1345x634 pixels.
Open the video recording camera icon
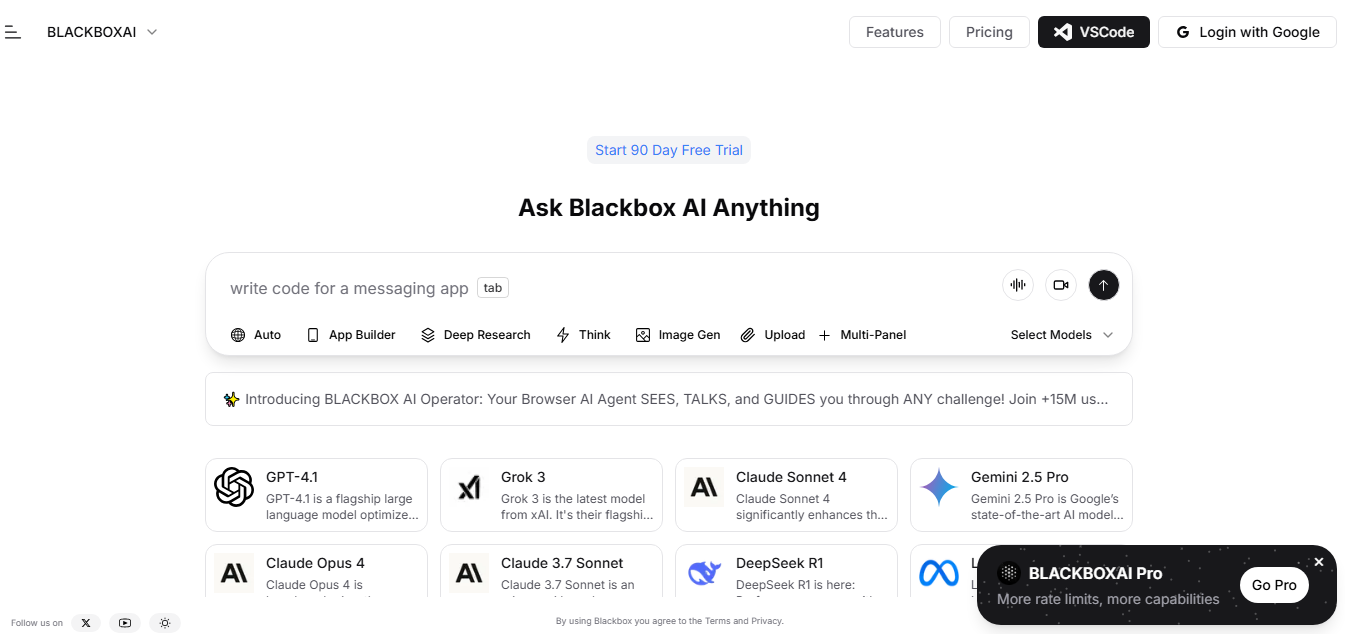(1060, 285)
